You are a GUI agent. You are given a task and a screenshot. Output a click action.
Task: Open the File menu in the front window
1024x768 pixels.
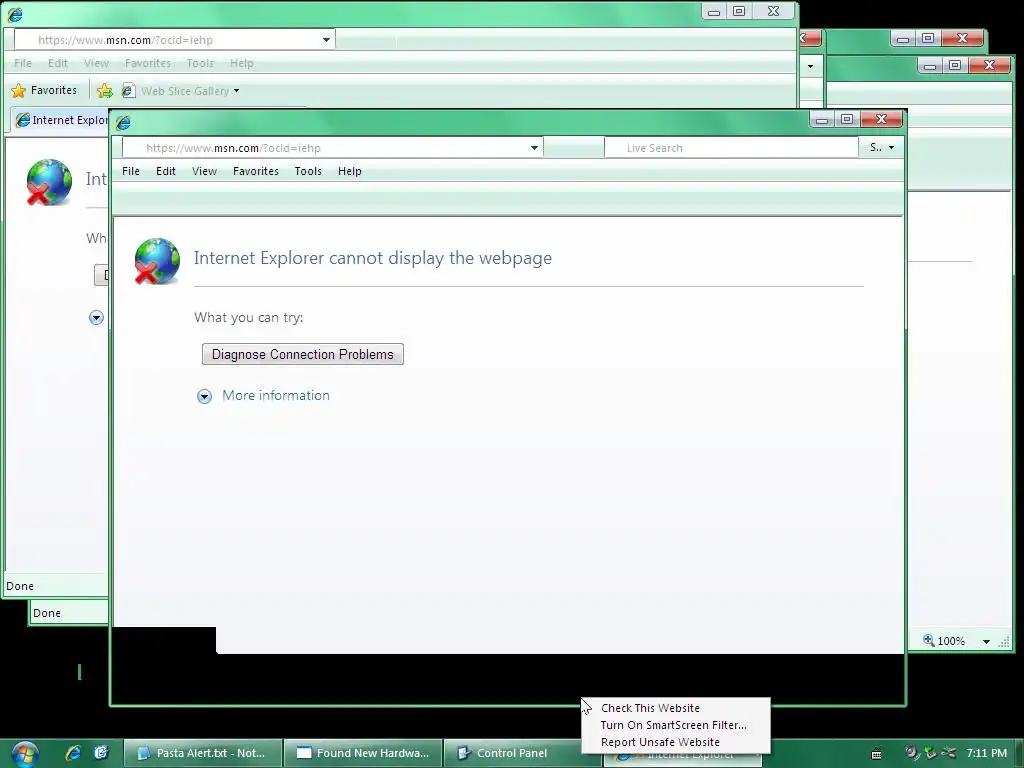(131, 171)
